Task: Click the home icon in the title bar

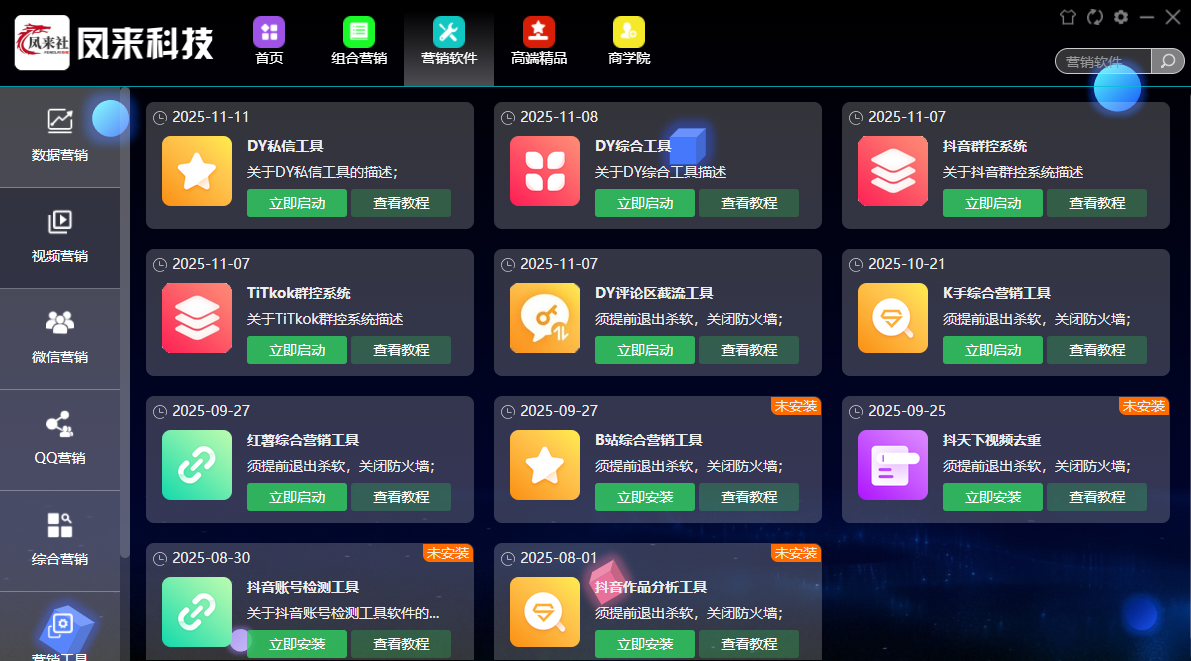Action: coord(1068,16)
